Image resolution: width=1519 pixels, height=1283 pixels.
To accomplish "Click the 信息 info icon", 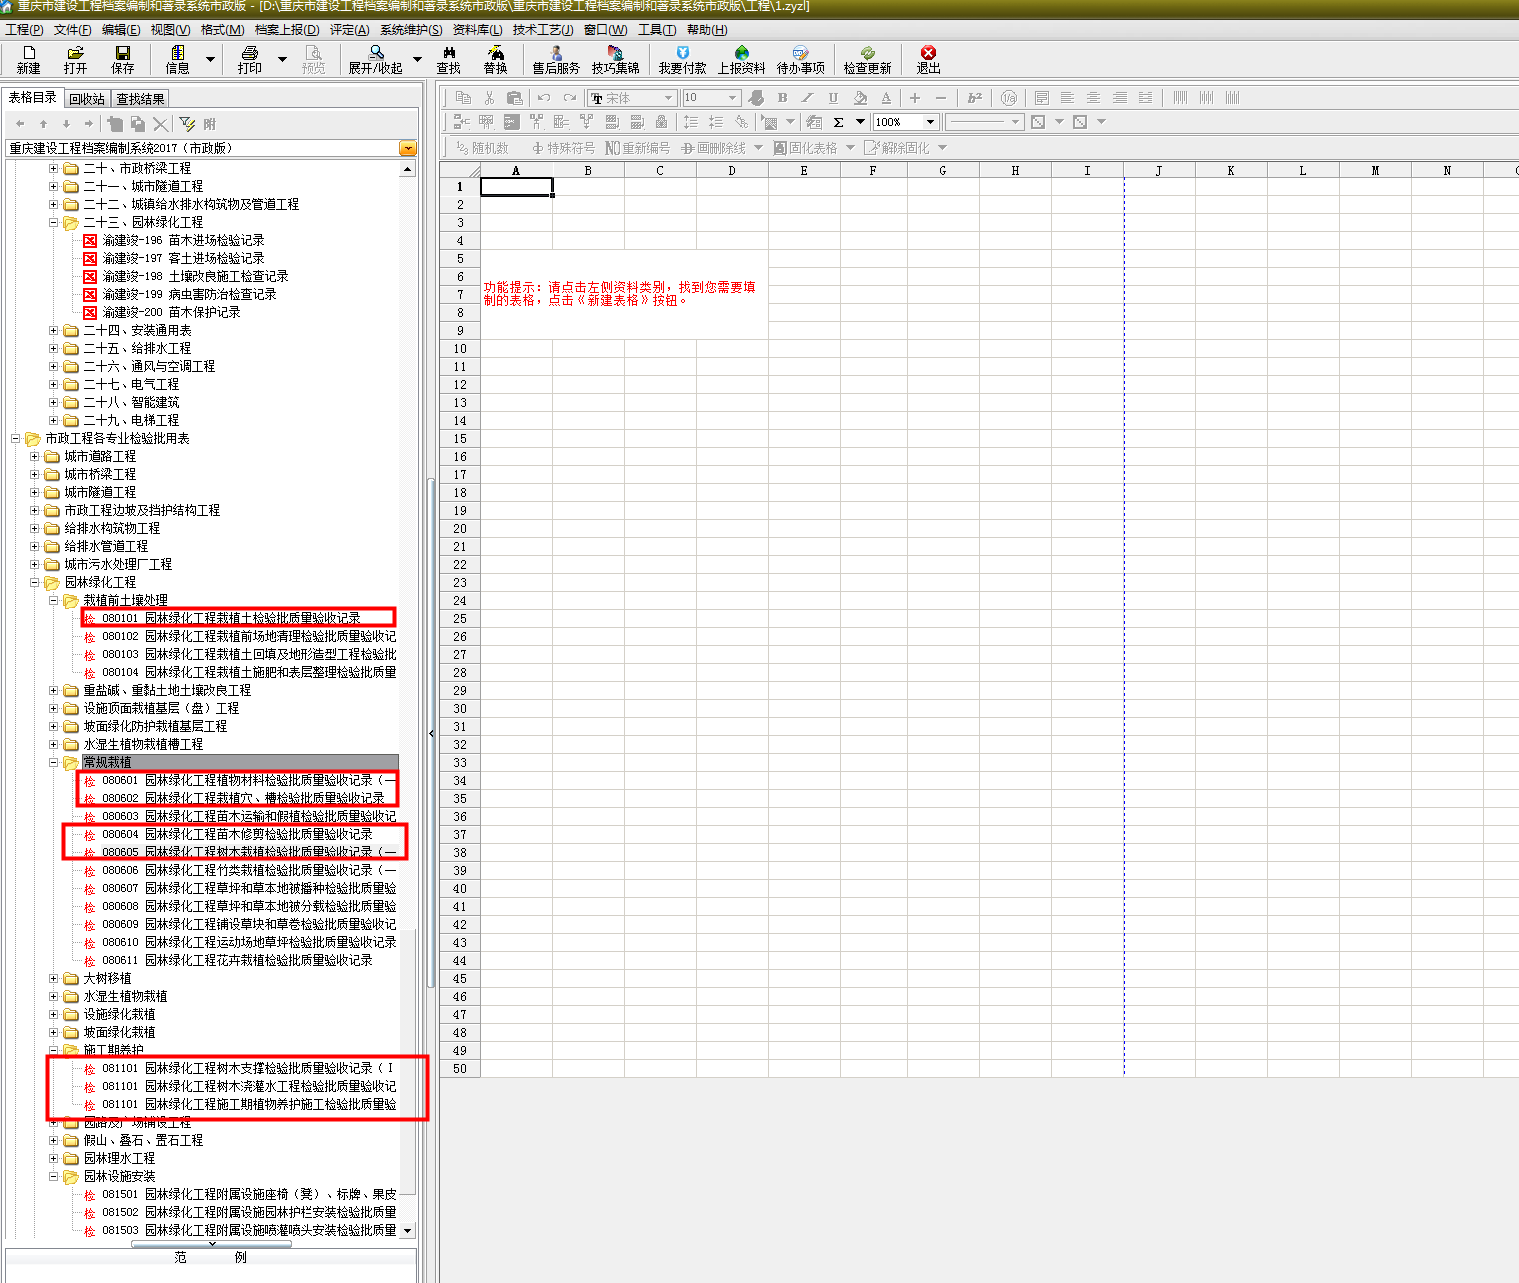I will tap(177, 59).
